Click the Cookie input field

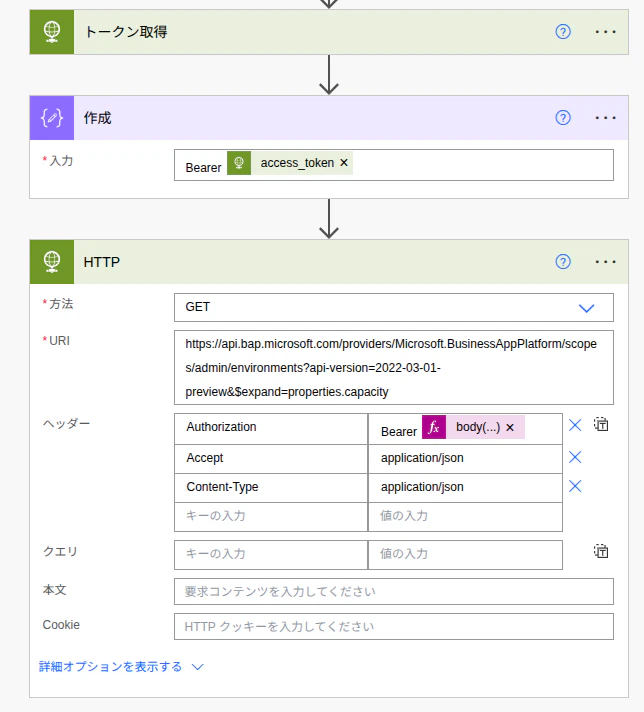tap(394, 627)
